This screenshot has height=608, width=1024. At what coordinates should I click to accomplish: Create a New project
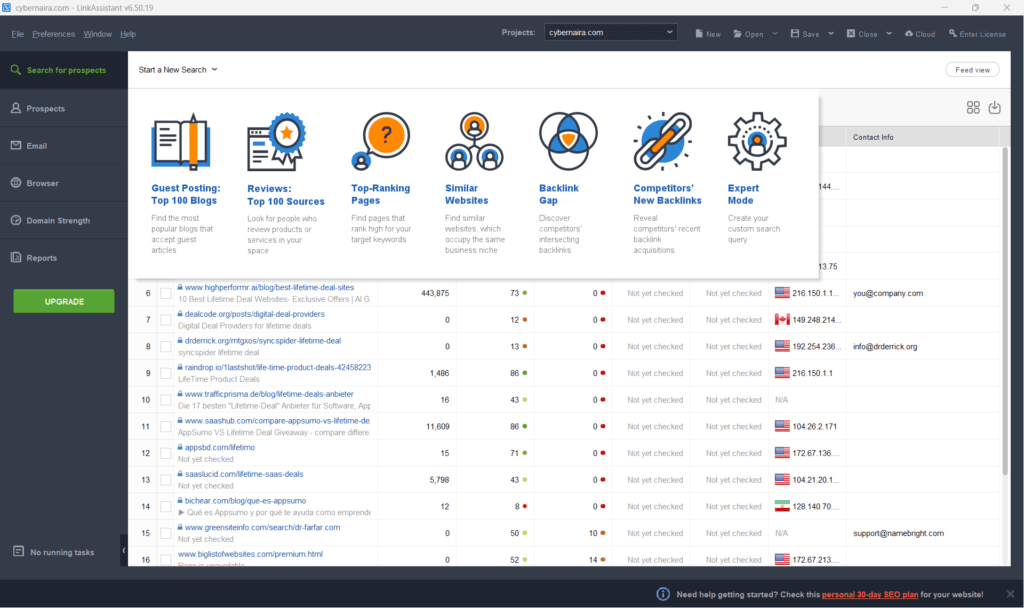(708, 34)
